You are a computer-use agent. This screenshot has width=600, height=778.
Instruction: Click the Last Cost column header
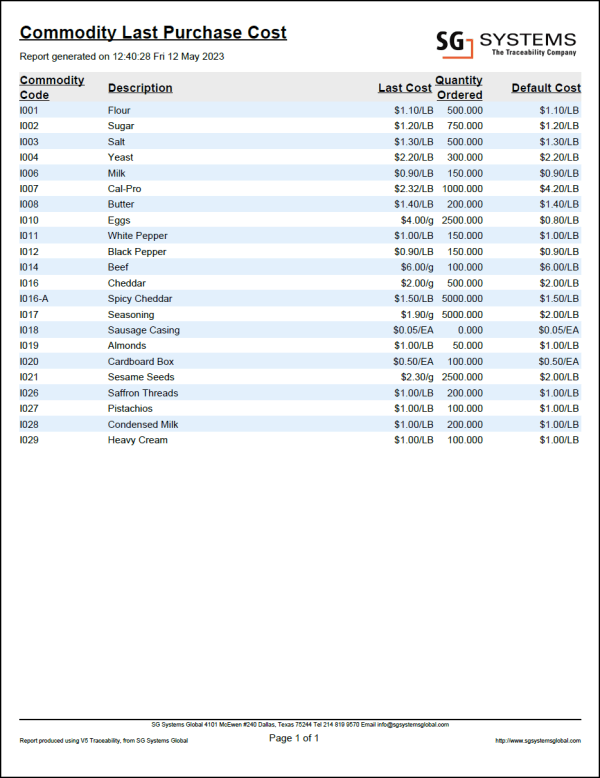coord(404,88)
